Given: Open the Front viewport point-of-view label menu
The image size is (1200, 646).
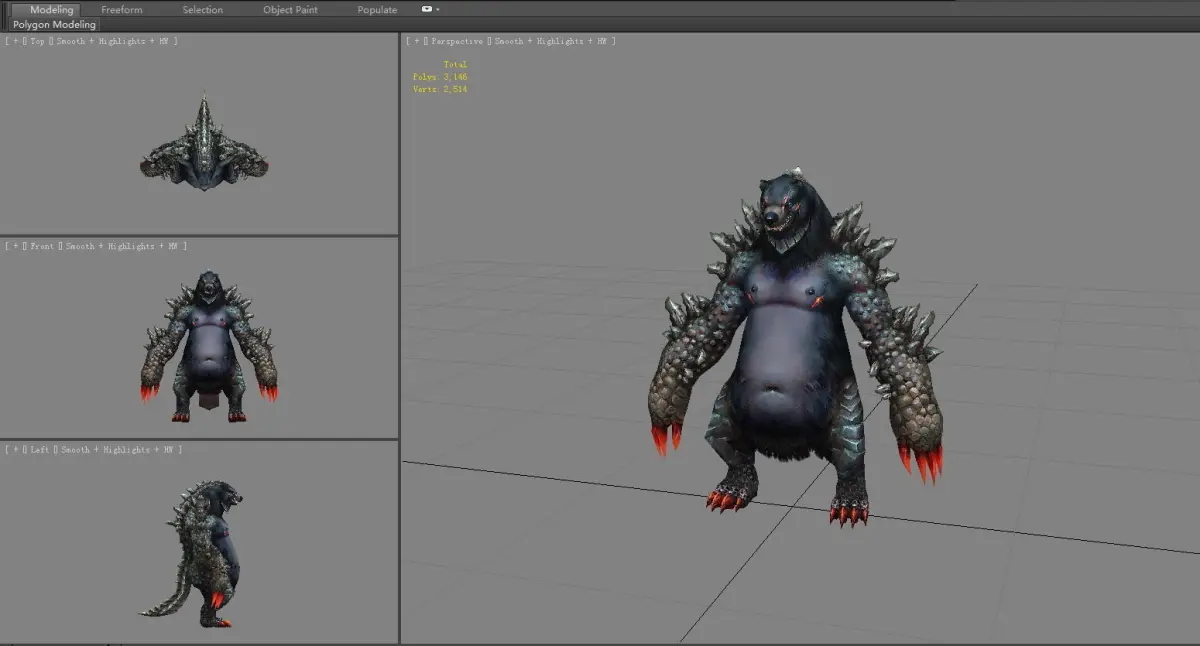Looking at the screenshot, I should 42,246.
